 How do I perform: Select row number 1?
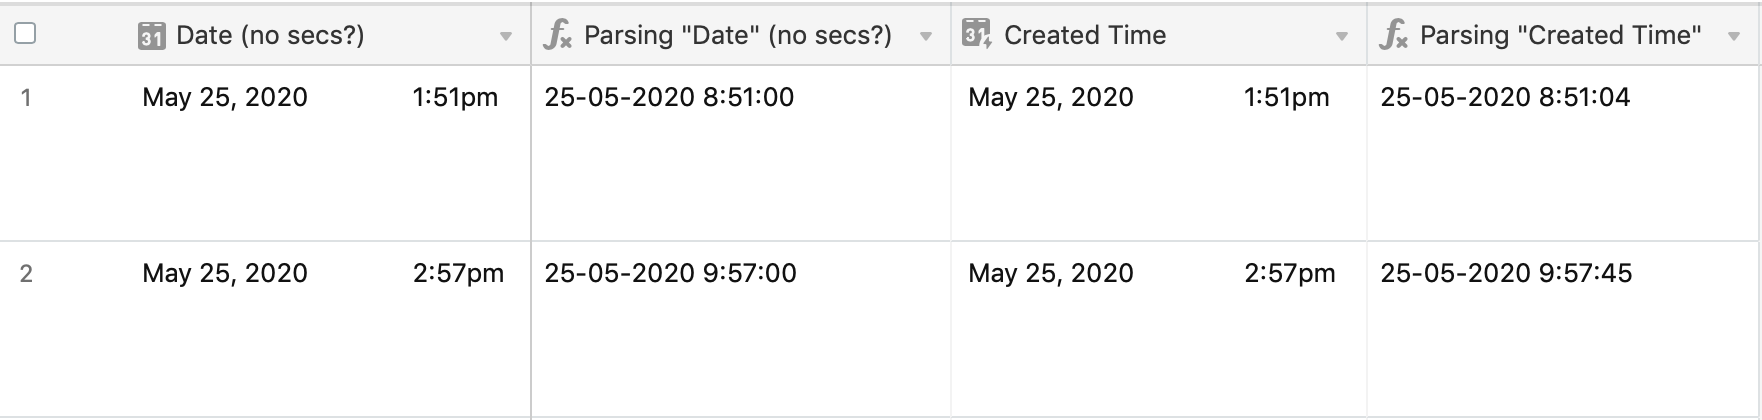tap(26, 98)
